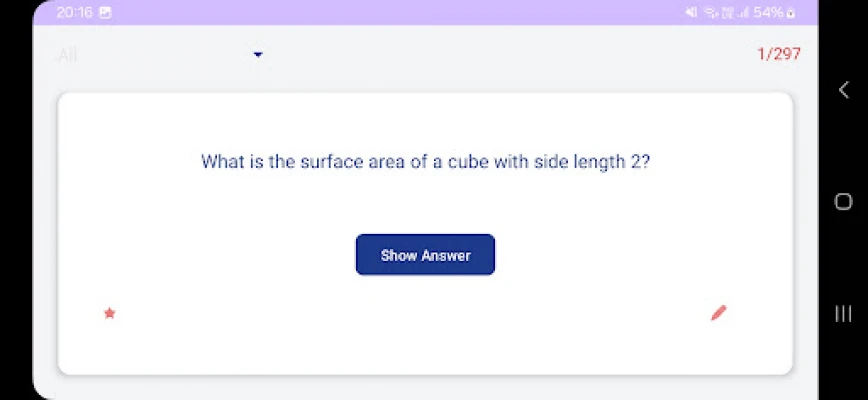Tap the 54% battery percentage text
Viewport: 868px width, 400px height.
(768, 13)
